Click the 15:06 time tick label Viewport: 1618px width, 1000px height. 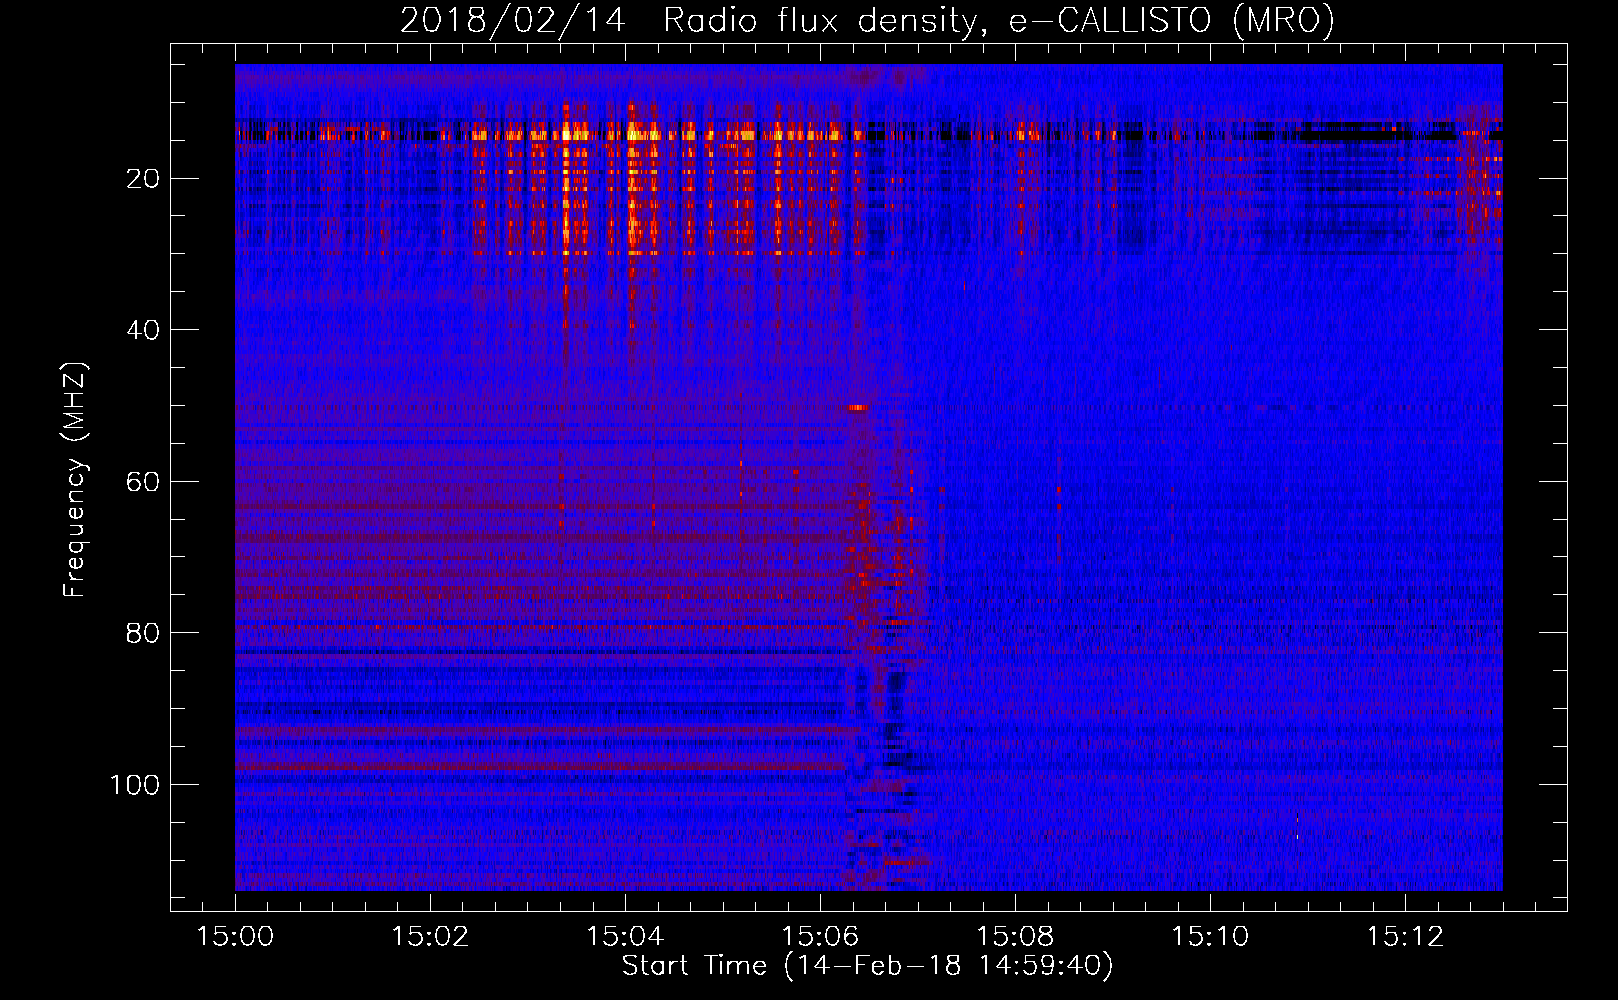coord(821,936)
